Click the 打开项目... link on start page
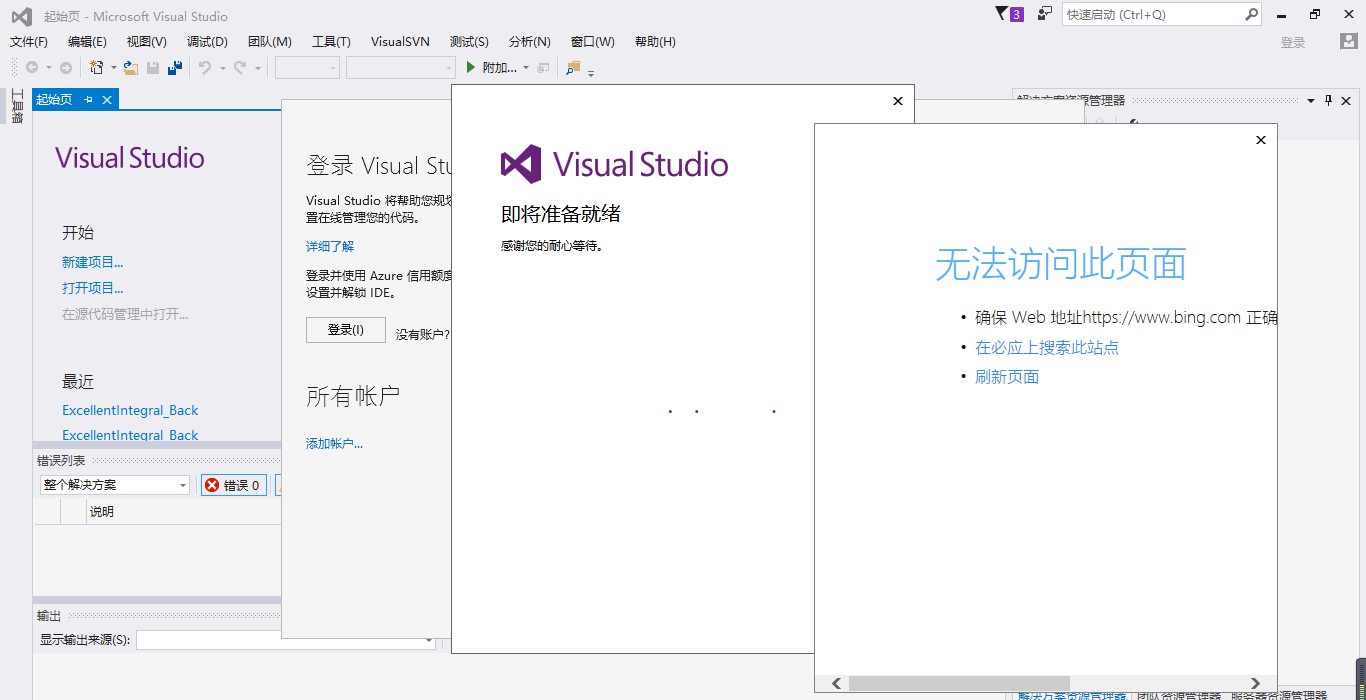 tap(93, 288)
